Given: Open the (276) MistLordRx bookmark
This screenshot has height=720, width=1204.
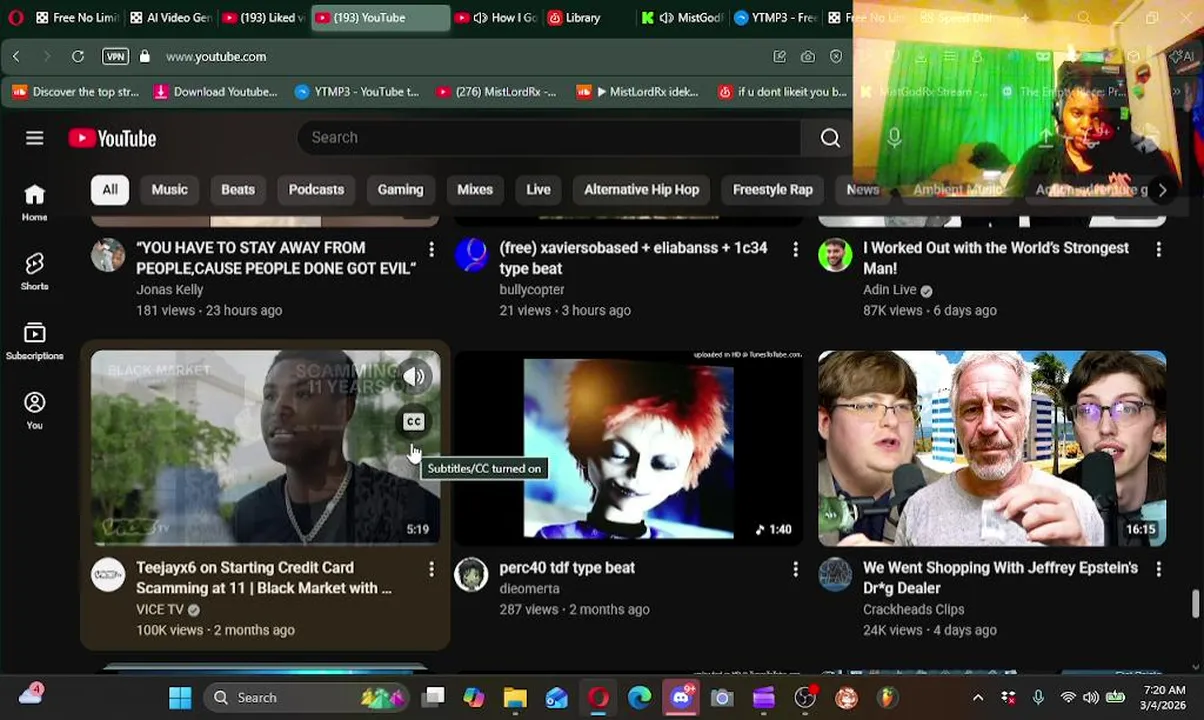Looking at the screenshot, I should point(496,92).
